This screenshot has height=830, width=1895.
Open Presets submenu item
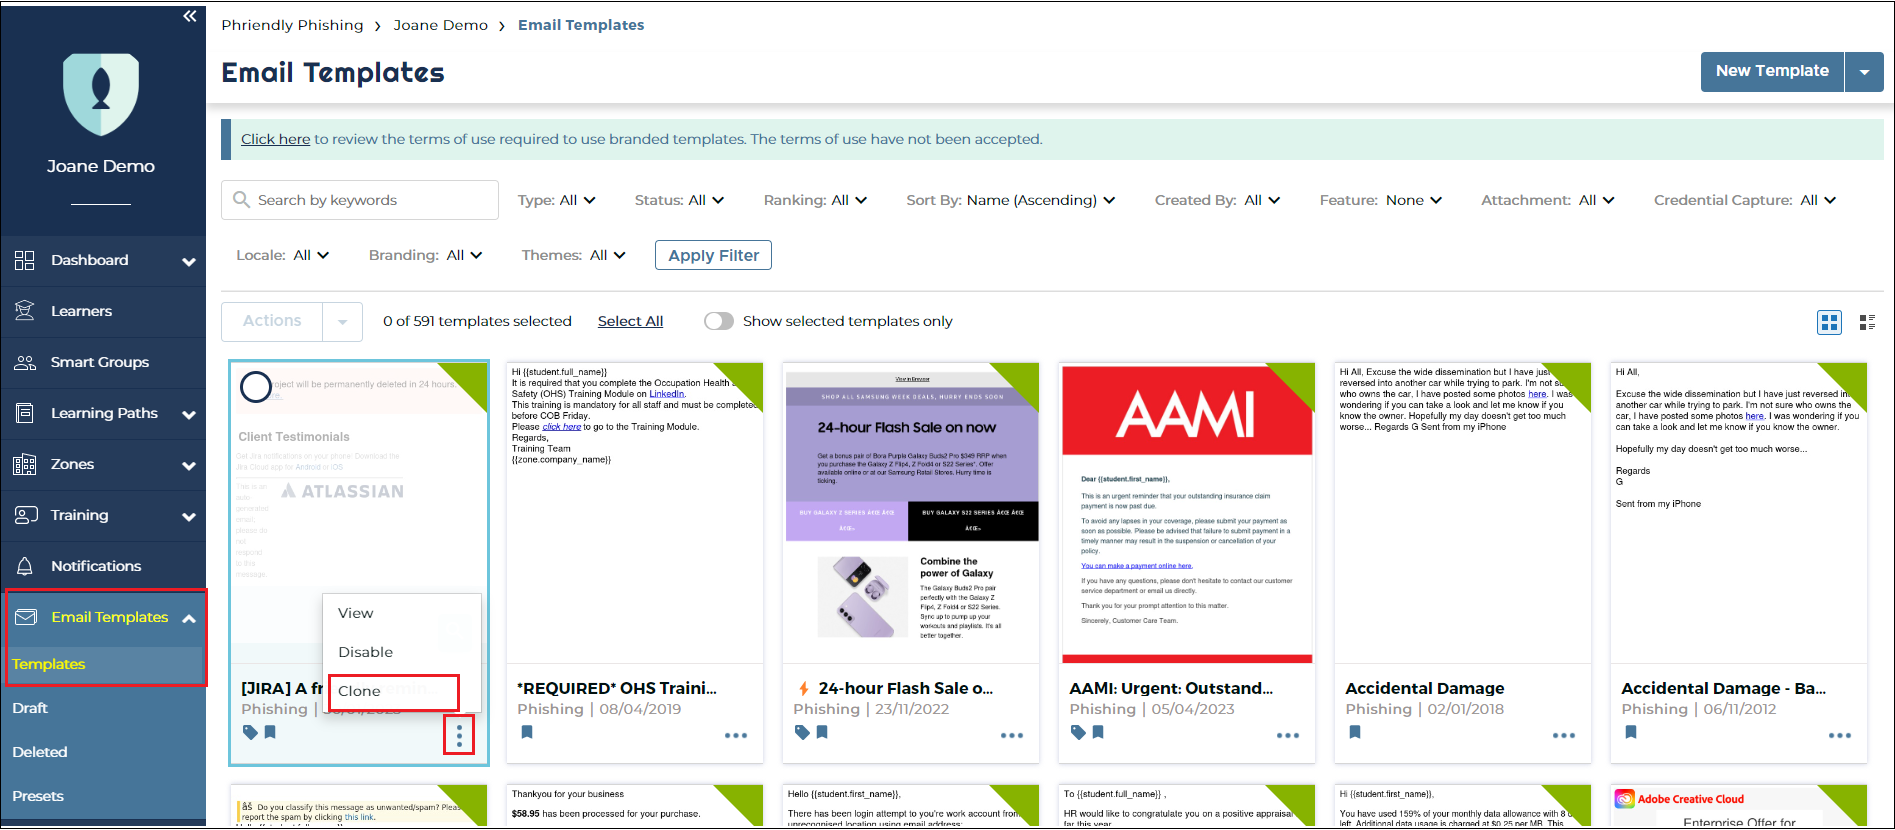coord(38,796)
